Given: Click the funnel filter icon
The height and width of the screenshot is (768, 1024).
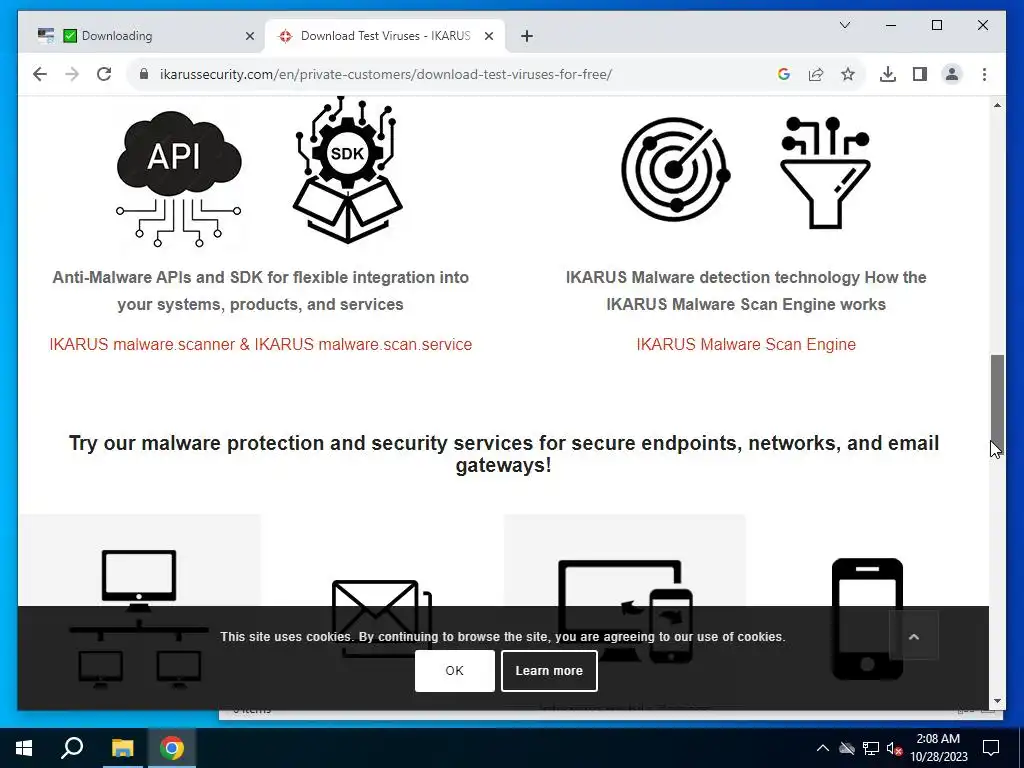Looking at the screenshot, I should (825, 172).
